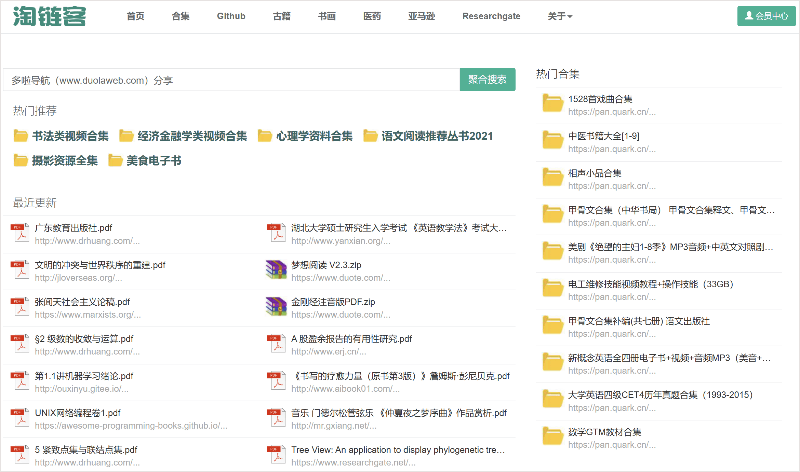Image resolution: width=800 pixels, height=472 pixels.
Task: Open the 语文阅读推荐丛书2021 link
Action: [437, 136]
